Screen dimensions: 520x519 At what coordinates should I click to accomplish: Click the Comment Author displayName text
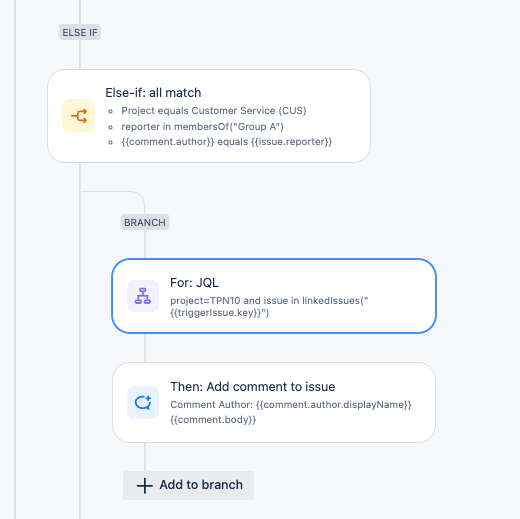[291, 405]
